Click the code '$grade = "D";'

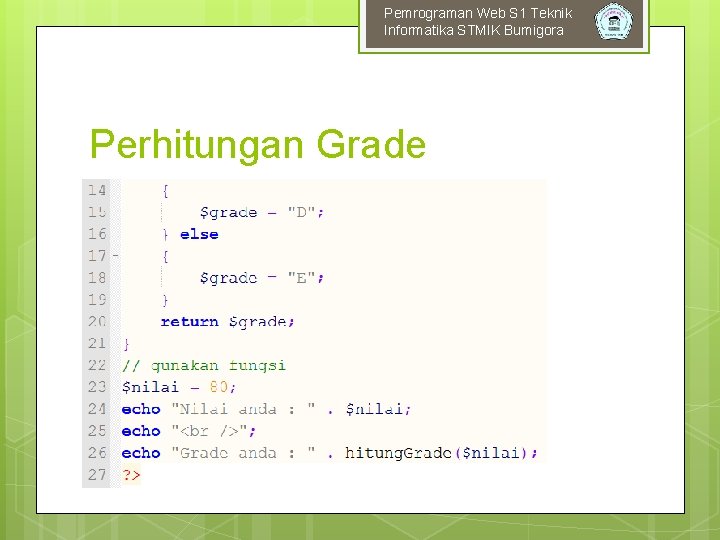(262, 213)
